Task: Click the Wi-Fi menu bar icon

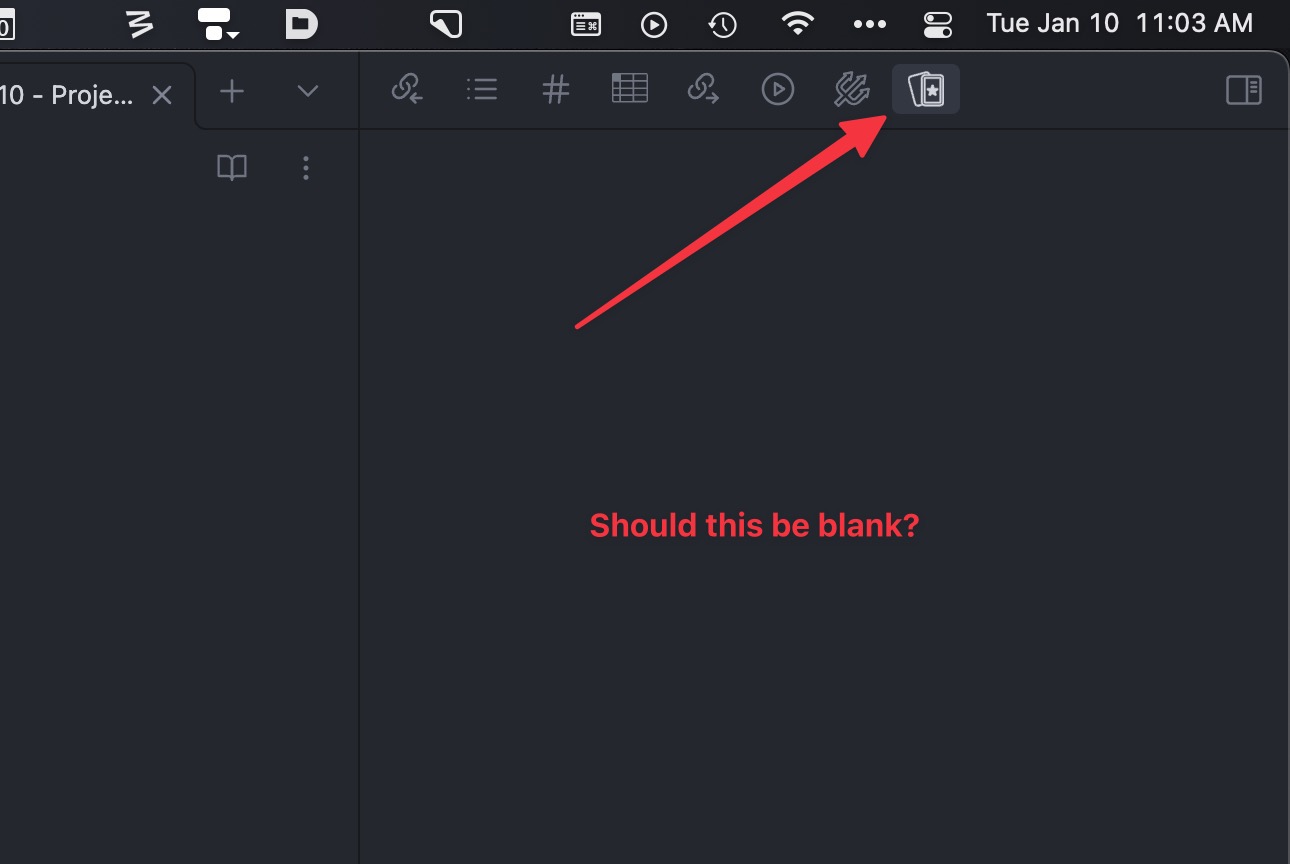Action: 797,24
